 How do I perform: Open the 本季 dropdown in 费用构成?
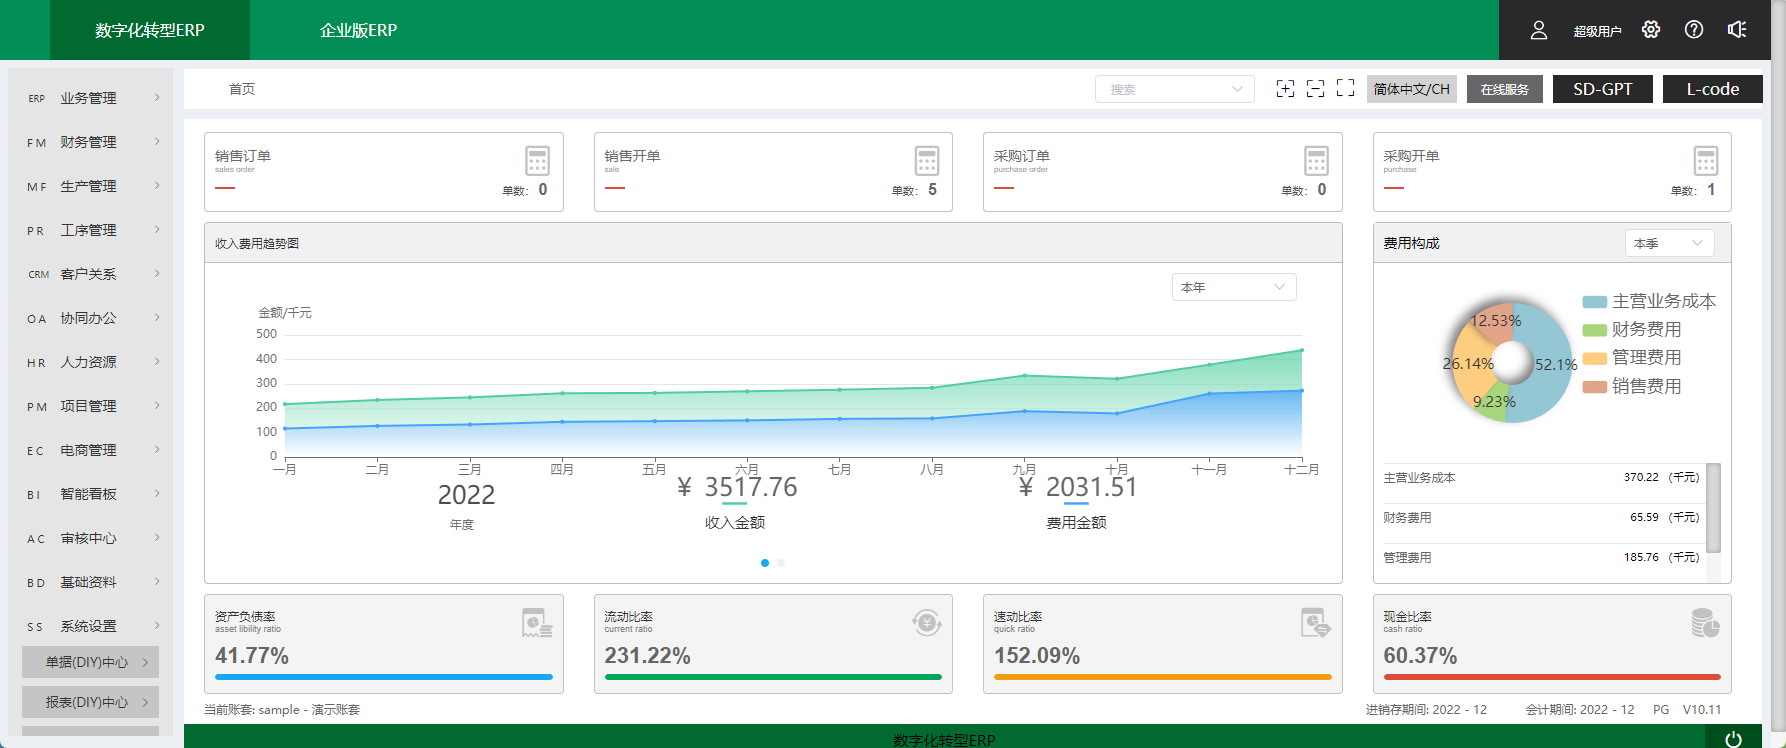pyautogui.click(x=1668, y=244)
